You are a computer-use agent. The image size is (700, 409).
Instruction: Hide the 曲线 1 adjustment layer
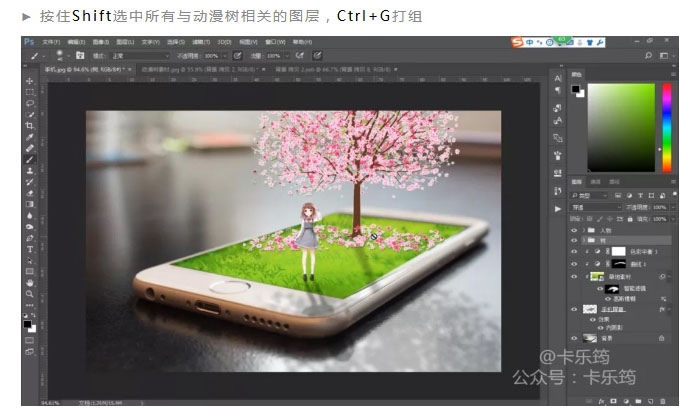point(574,264)
